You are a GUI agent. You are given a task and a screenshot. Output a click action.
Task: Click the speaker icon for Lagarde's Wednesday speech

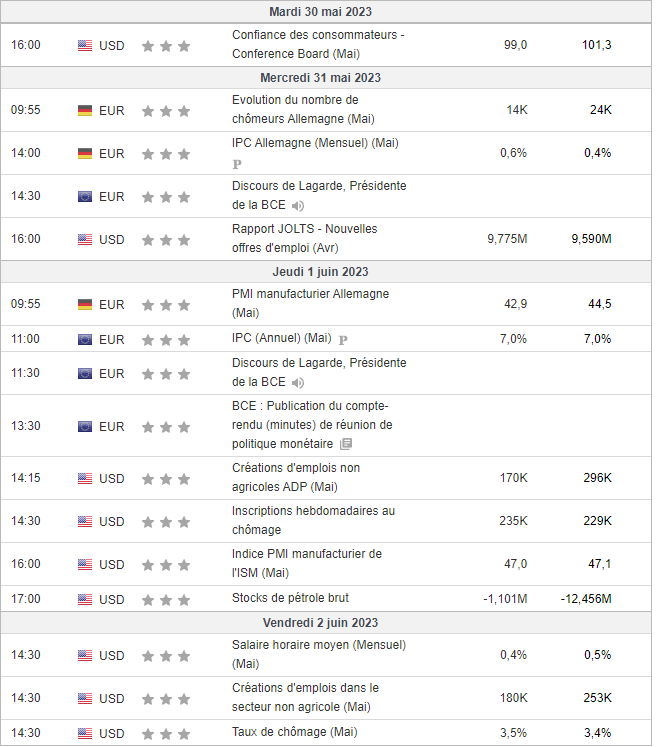click(298, 206)
